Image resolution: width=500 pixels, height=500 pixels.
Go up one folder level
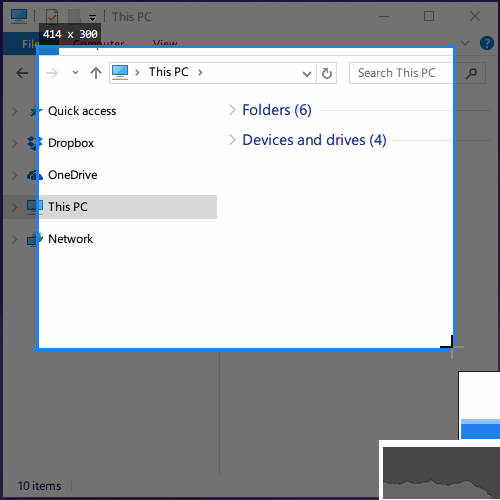(x=96, y=73)
